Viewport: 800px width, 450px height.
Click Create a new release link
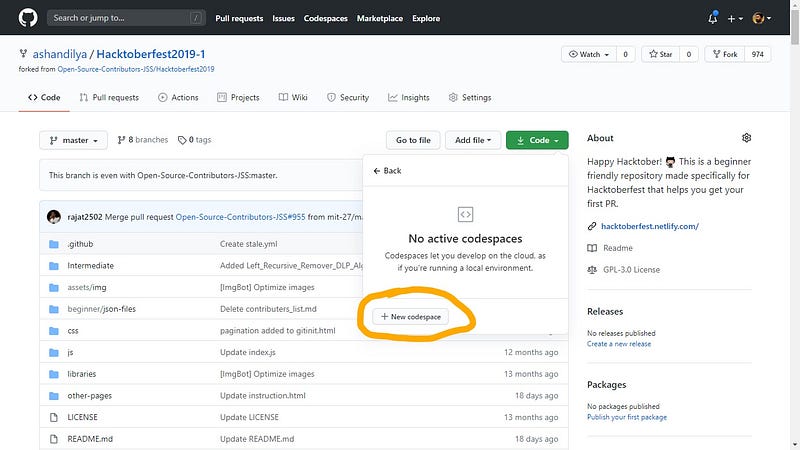pyautogui.click(x=619, y=344)
